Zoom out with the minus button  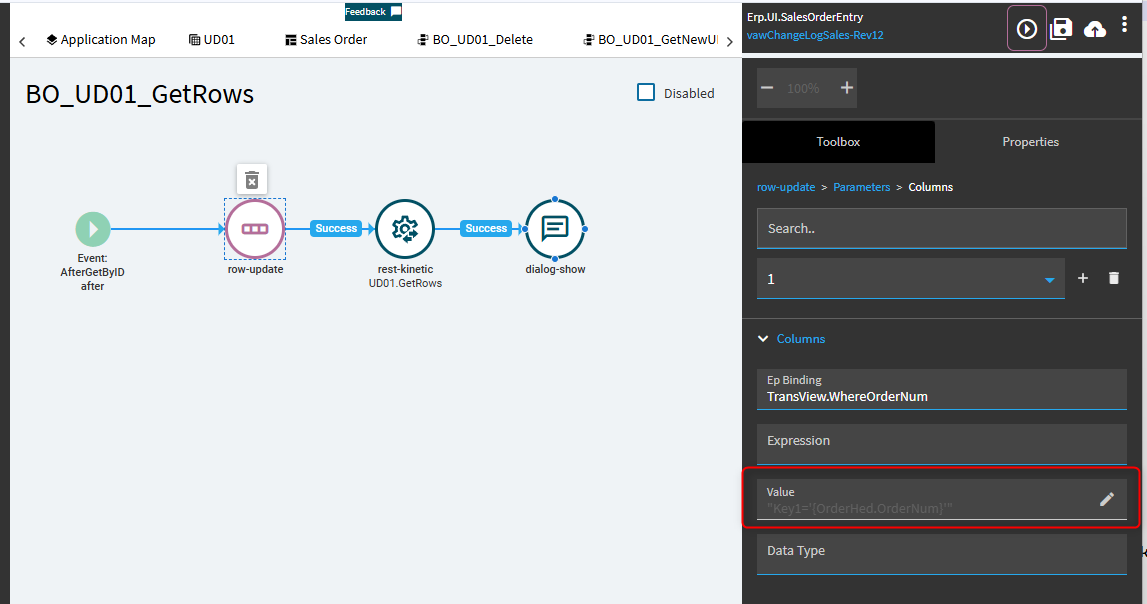coord(767,88)
